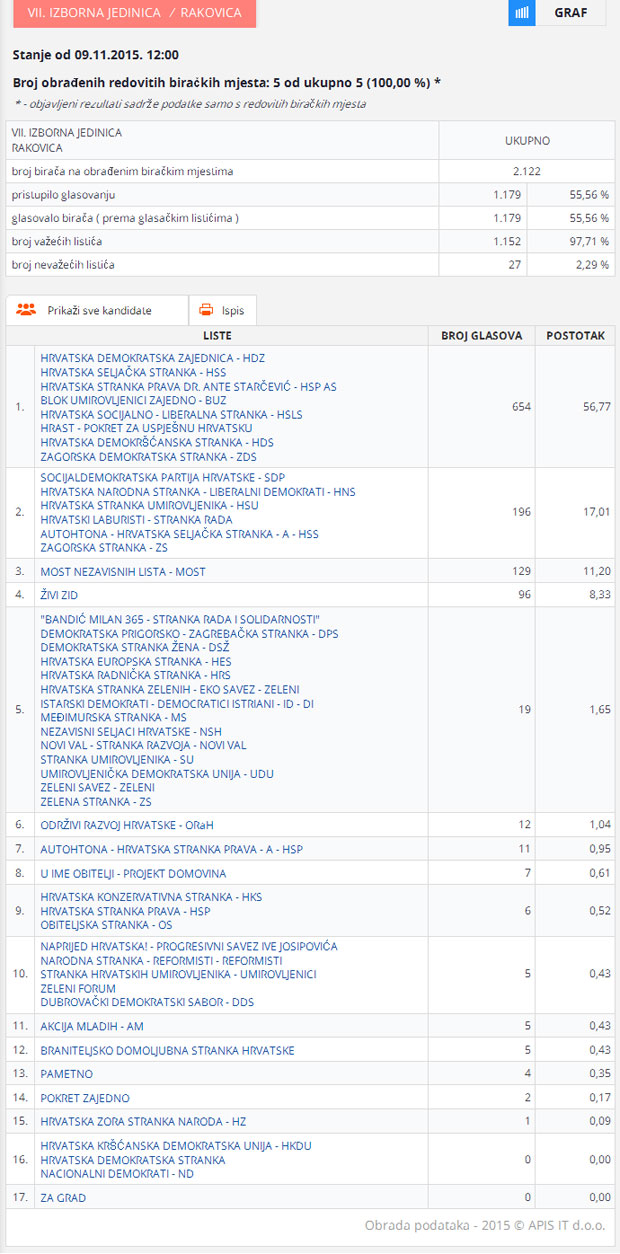Image resolution: width=620 pixels, height=1254 pixels.
Task: Select the Ispis print tab
Action: click(232, 310)
